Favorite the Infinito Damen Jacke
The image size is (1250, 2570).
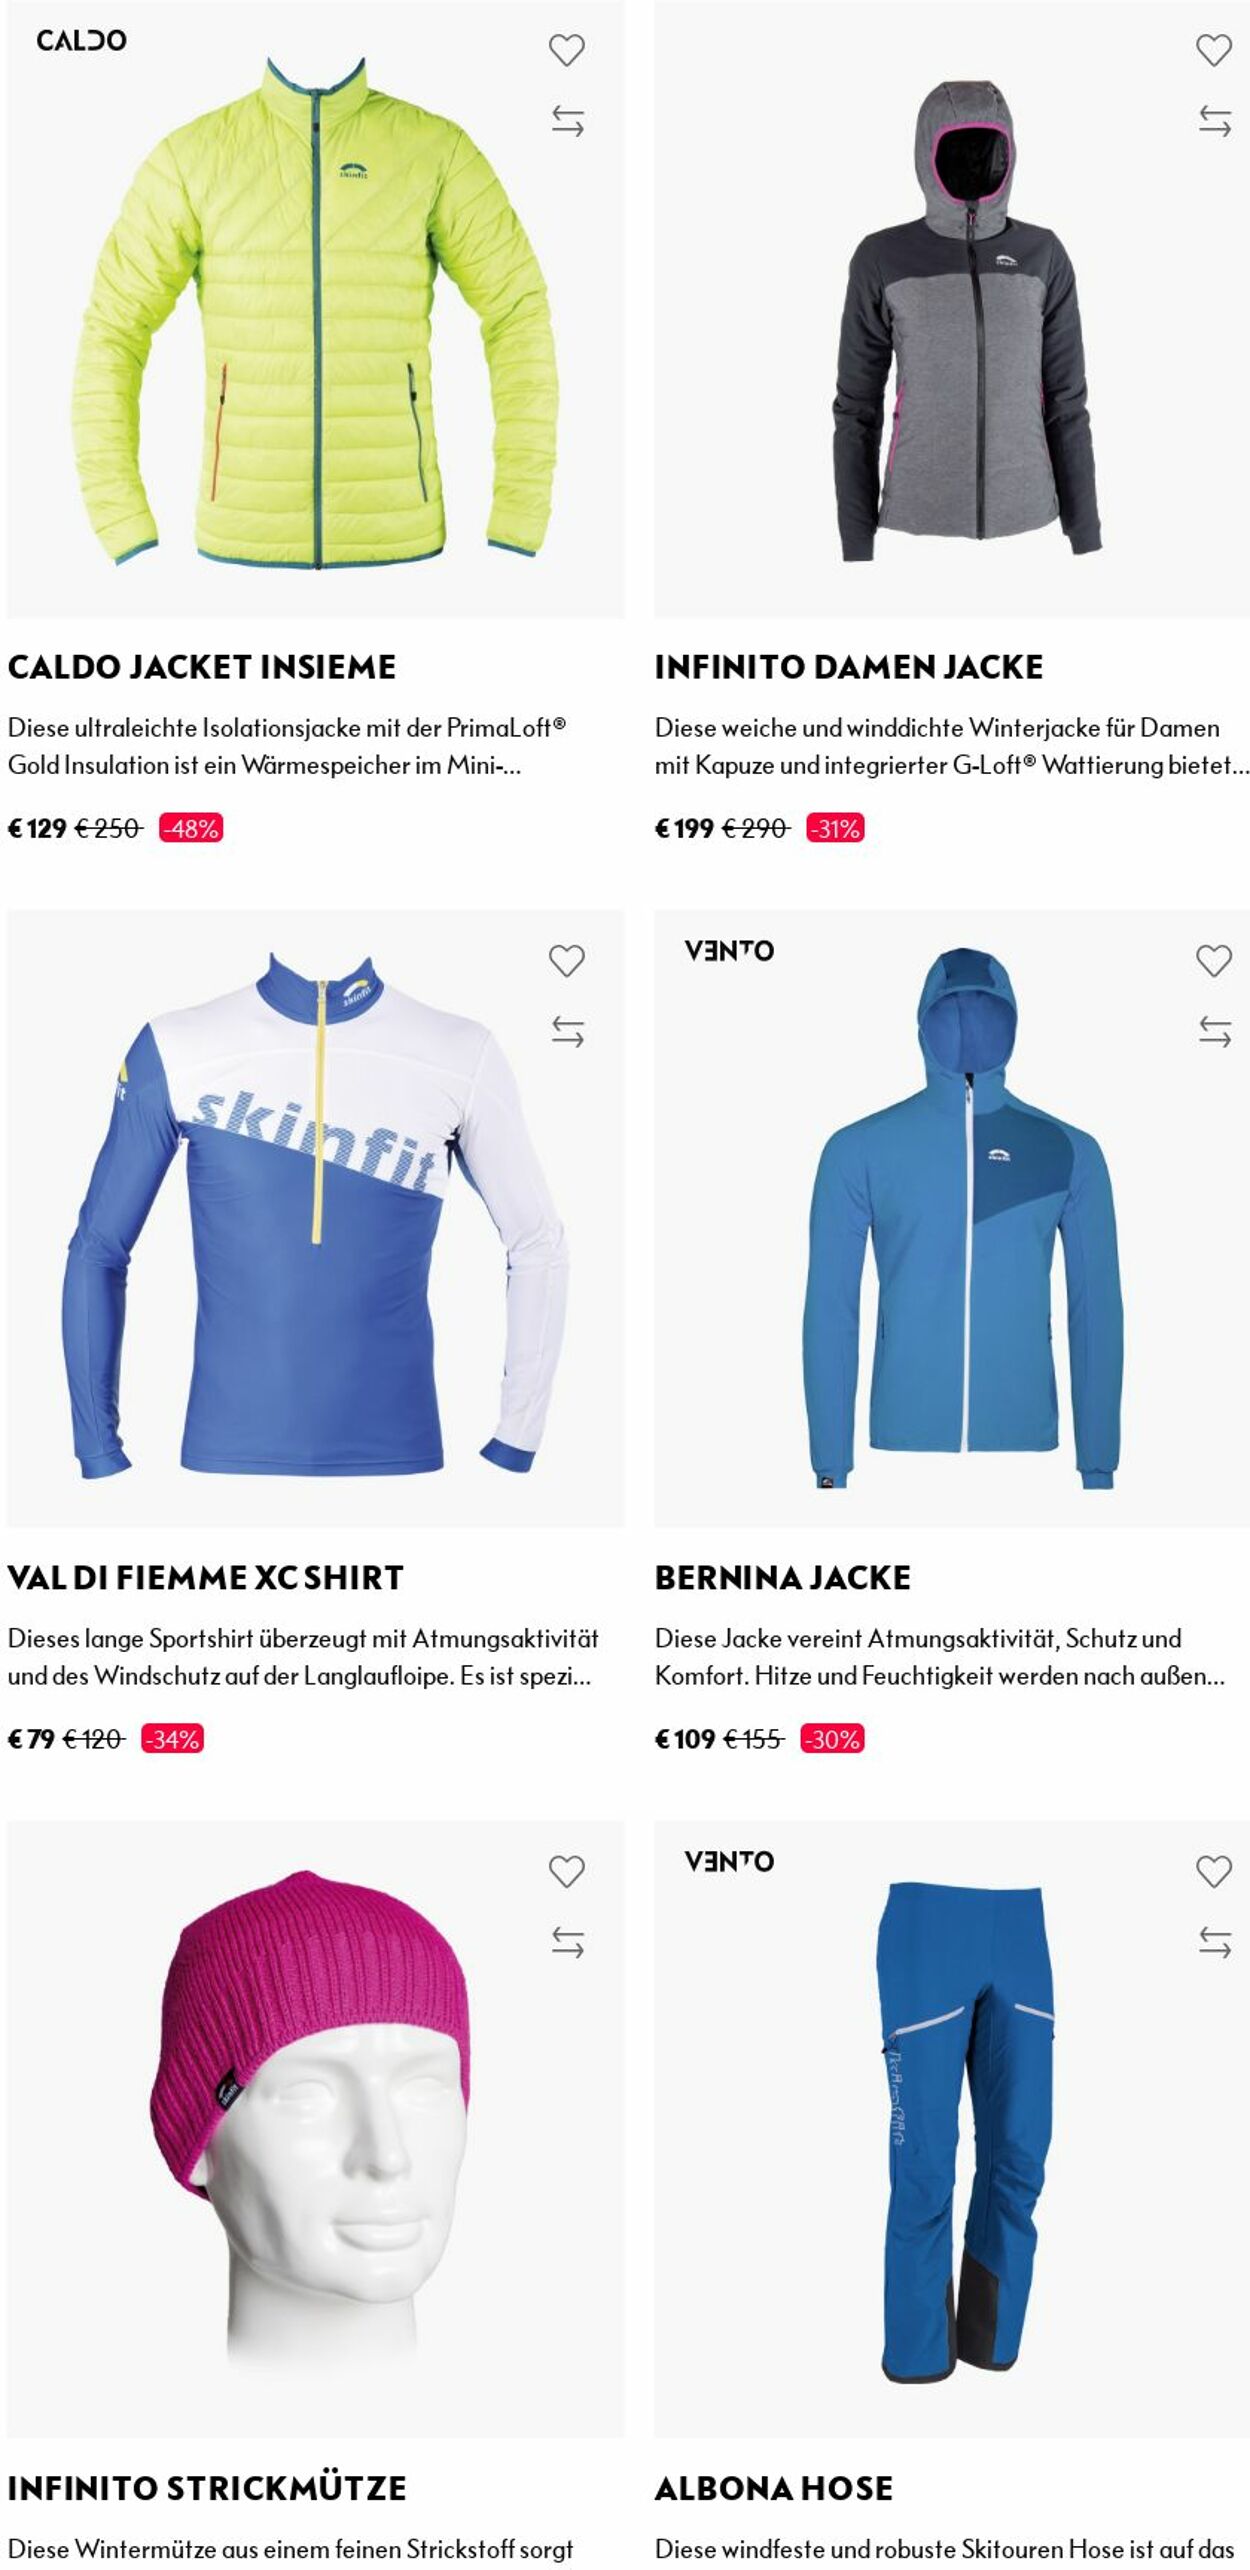1214,50
